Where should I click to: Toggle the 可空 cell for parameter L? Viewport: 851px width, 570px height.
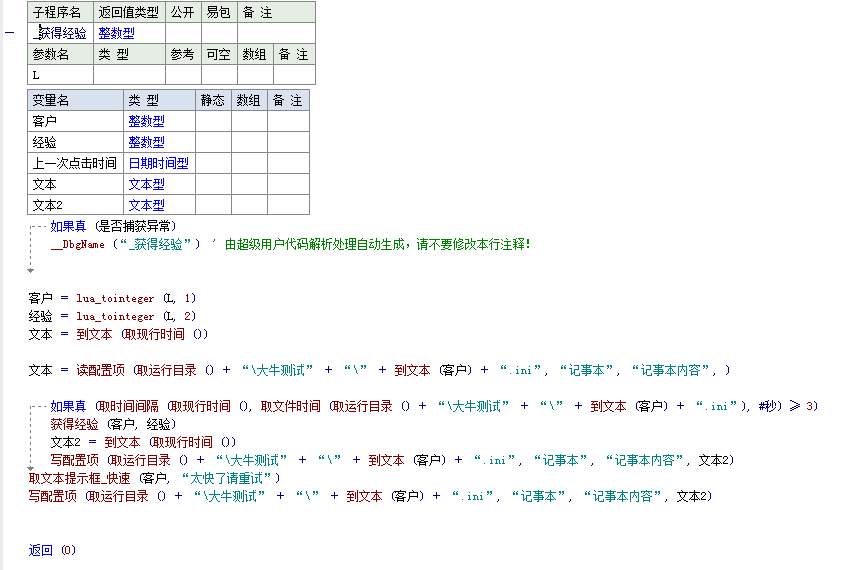pos(219,75)
